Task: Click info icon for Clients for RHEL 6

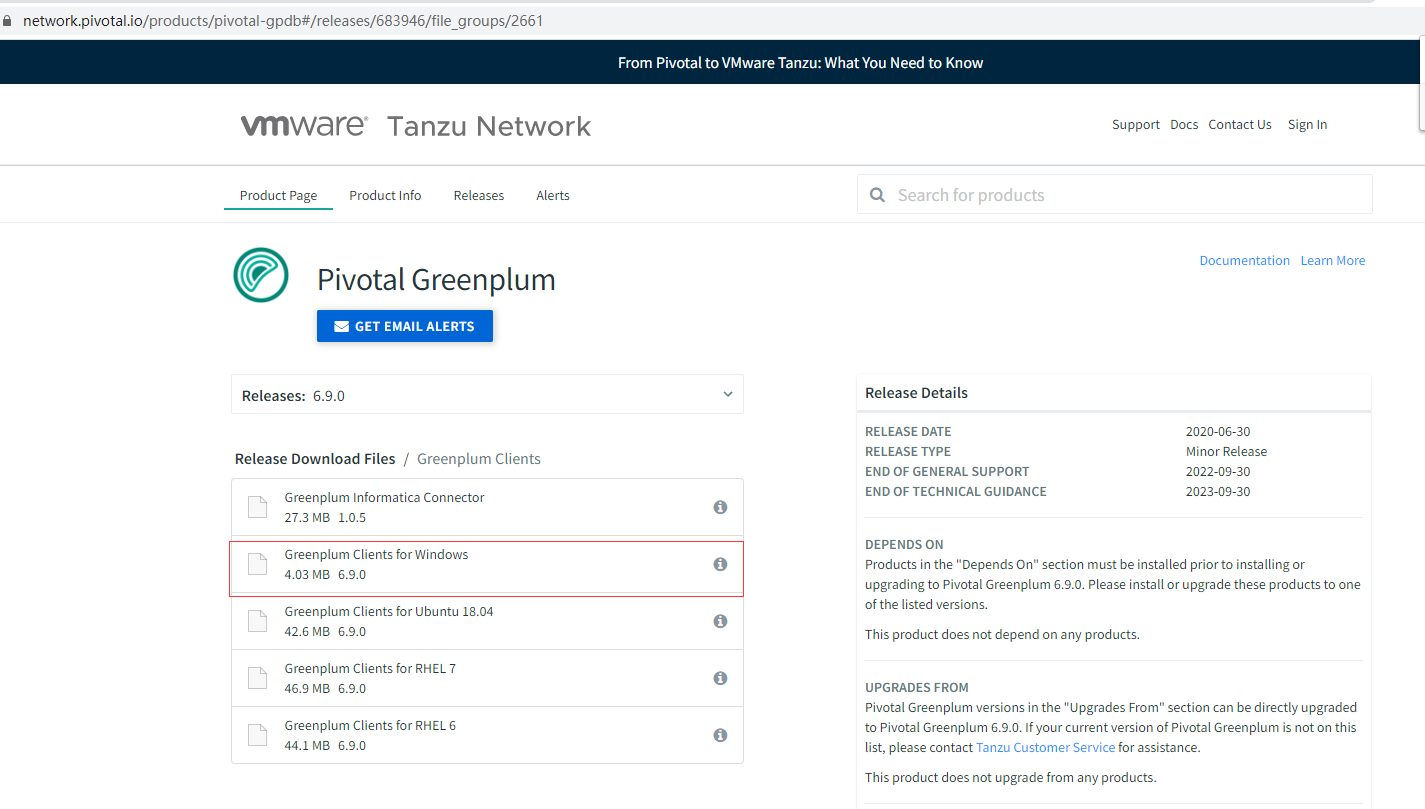Action: [x=720, y=735]
